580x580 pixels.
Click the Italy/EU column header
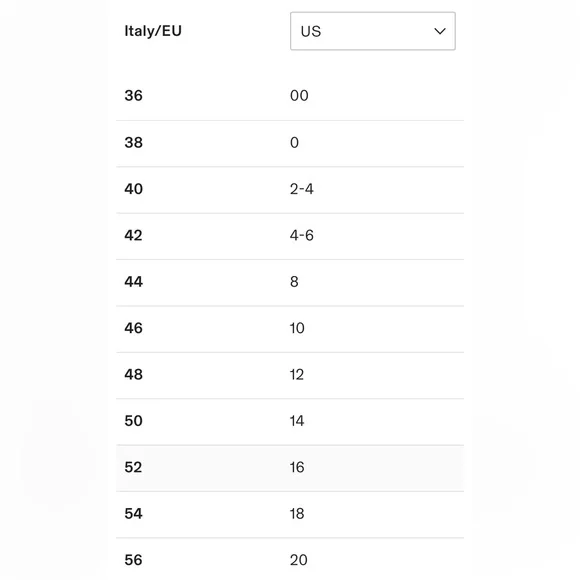coord(153,31)
